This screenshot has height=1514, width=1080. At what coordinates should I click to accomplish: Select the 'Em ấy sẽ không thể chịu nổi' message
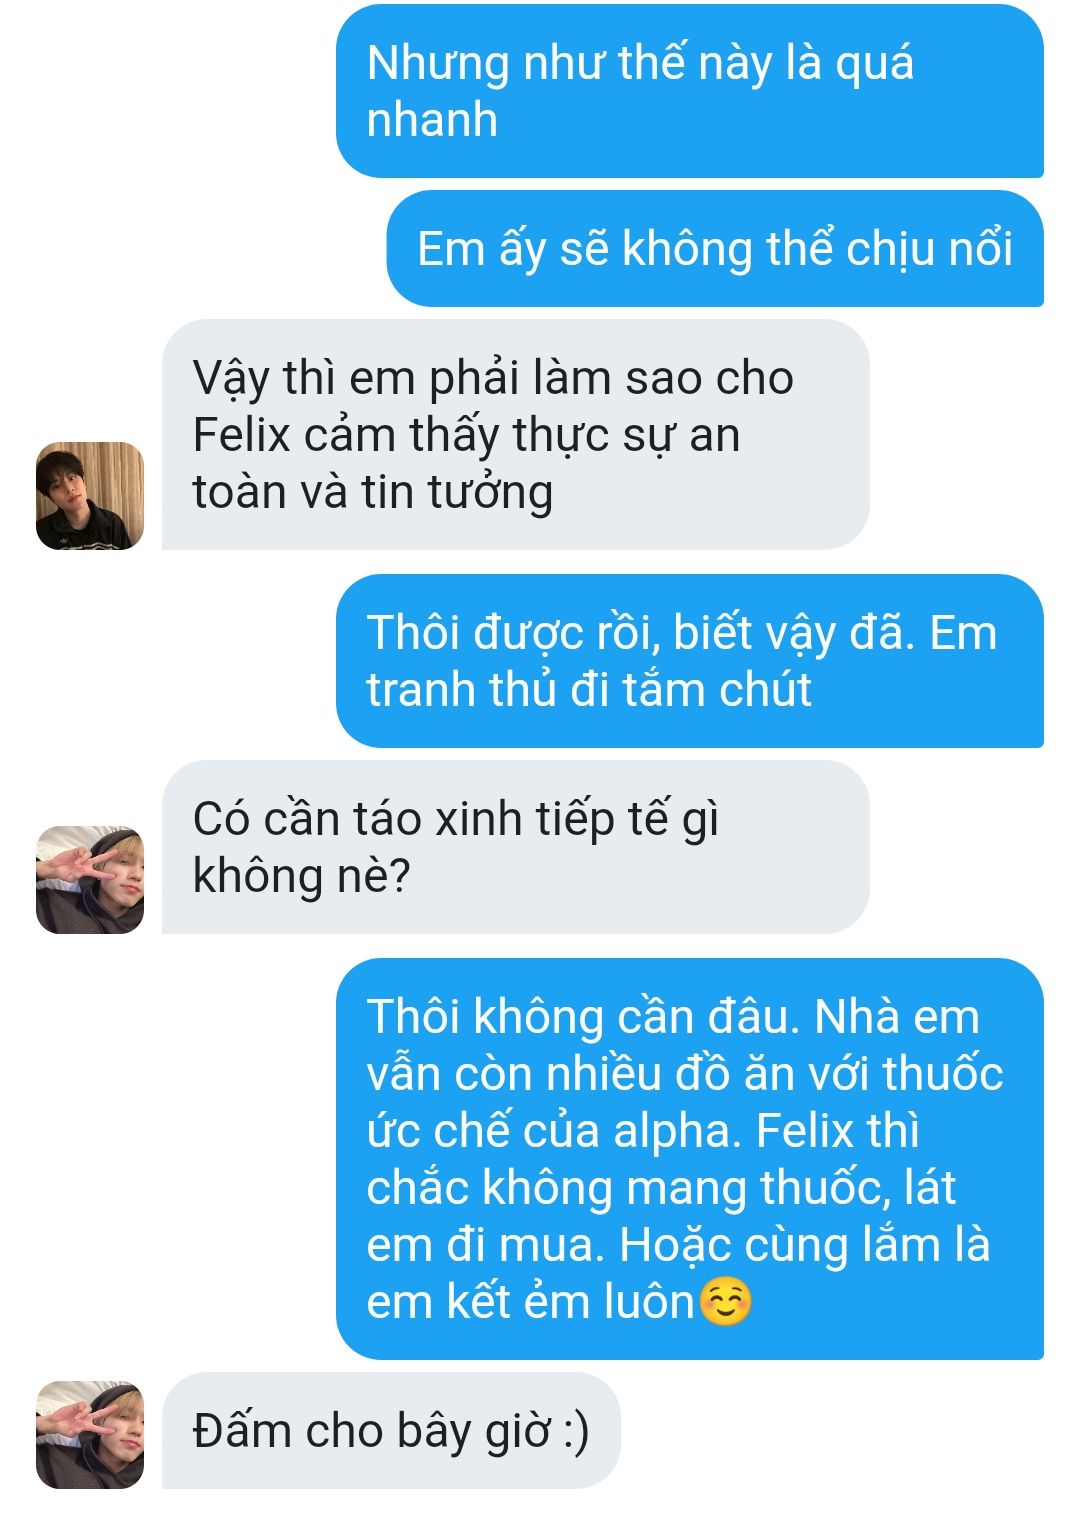(x=715, y=249)
